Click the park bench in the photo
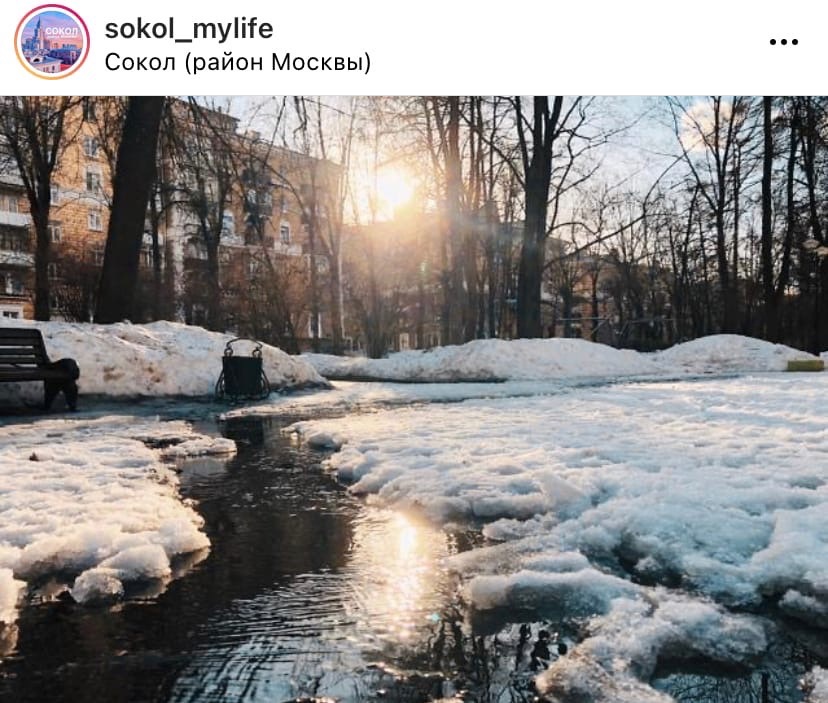The width and height of the screenshot is (828, 703). click(x=37, y=367)
